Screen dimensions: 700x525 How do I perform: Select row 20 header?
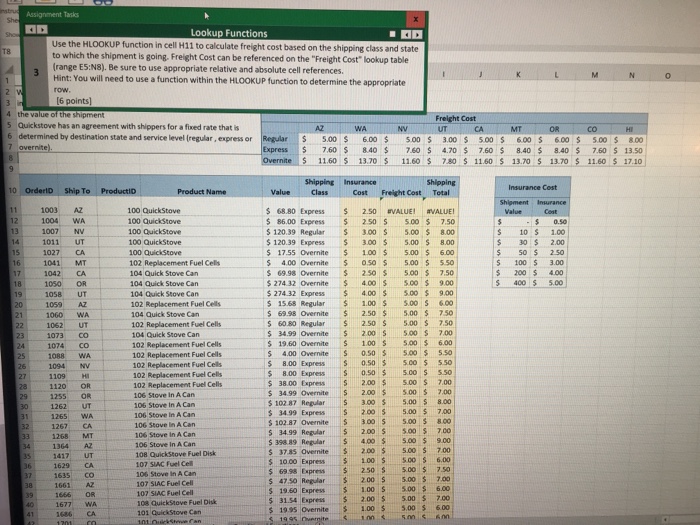(x=18, y=304)
